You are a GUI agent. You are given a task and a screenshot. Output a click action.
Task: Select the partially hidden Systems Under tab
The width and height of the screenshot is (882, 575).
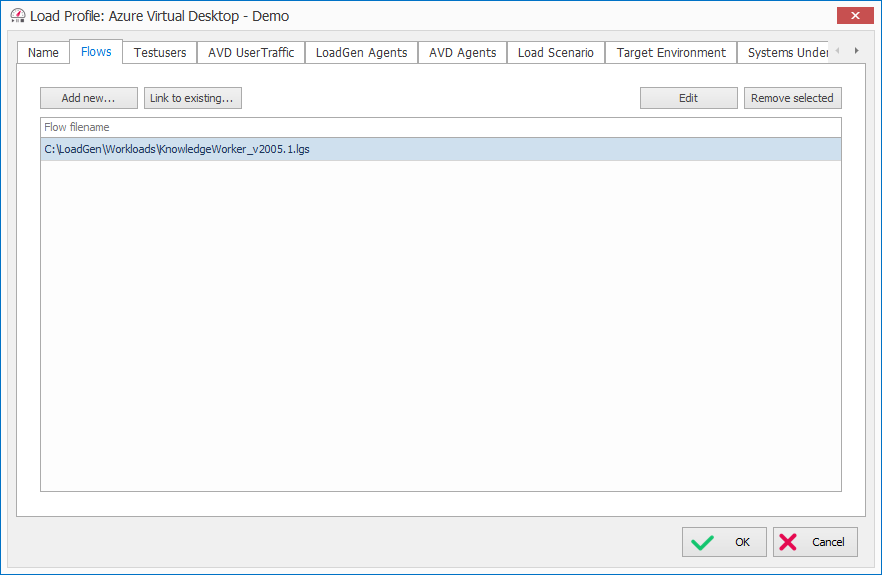click(x=786, y=53)
